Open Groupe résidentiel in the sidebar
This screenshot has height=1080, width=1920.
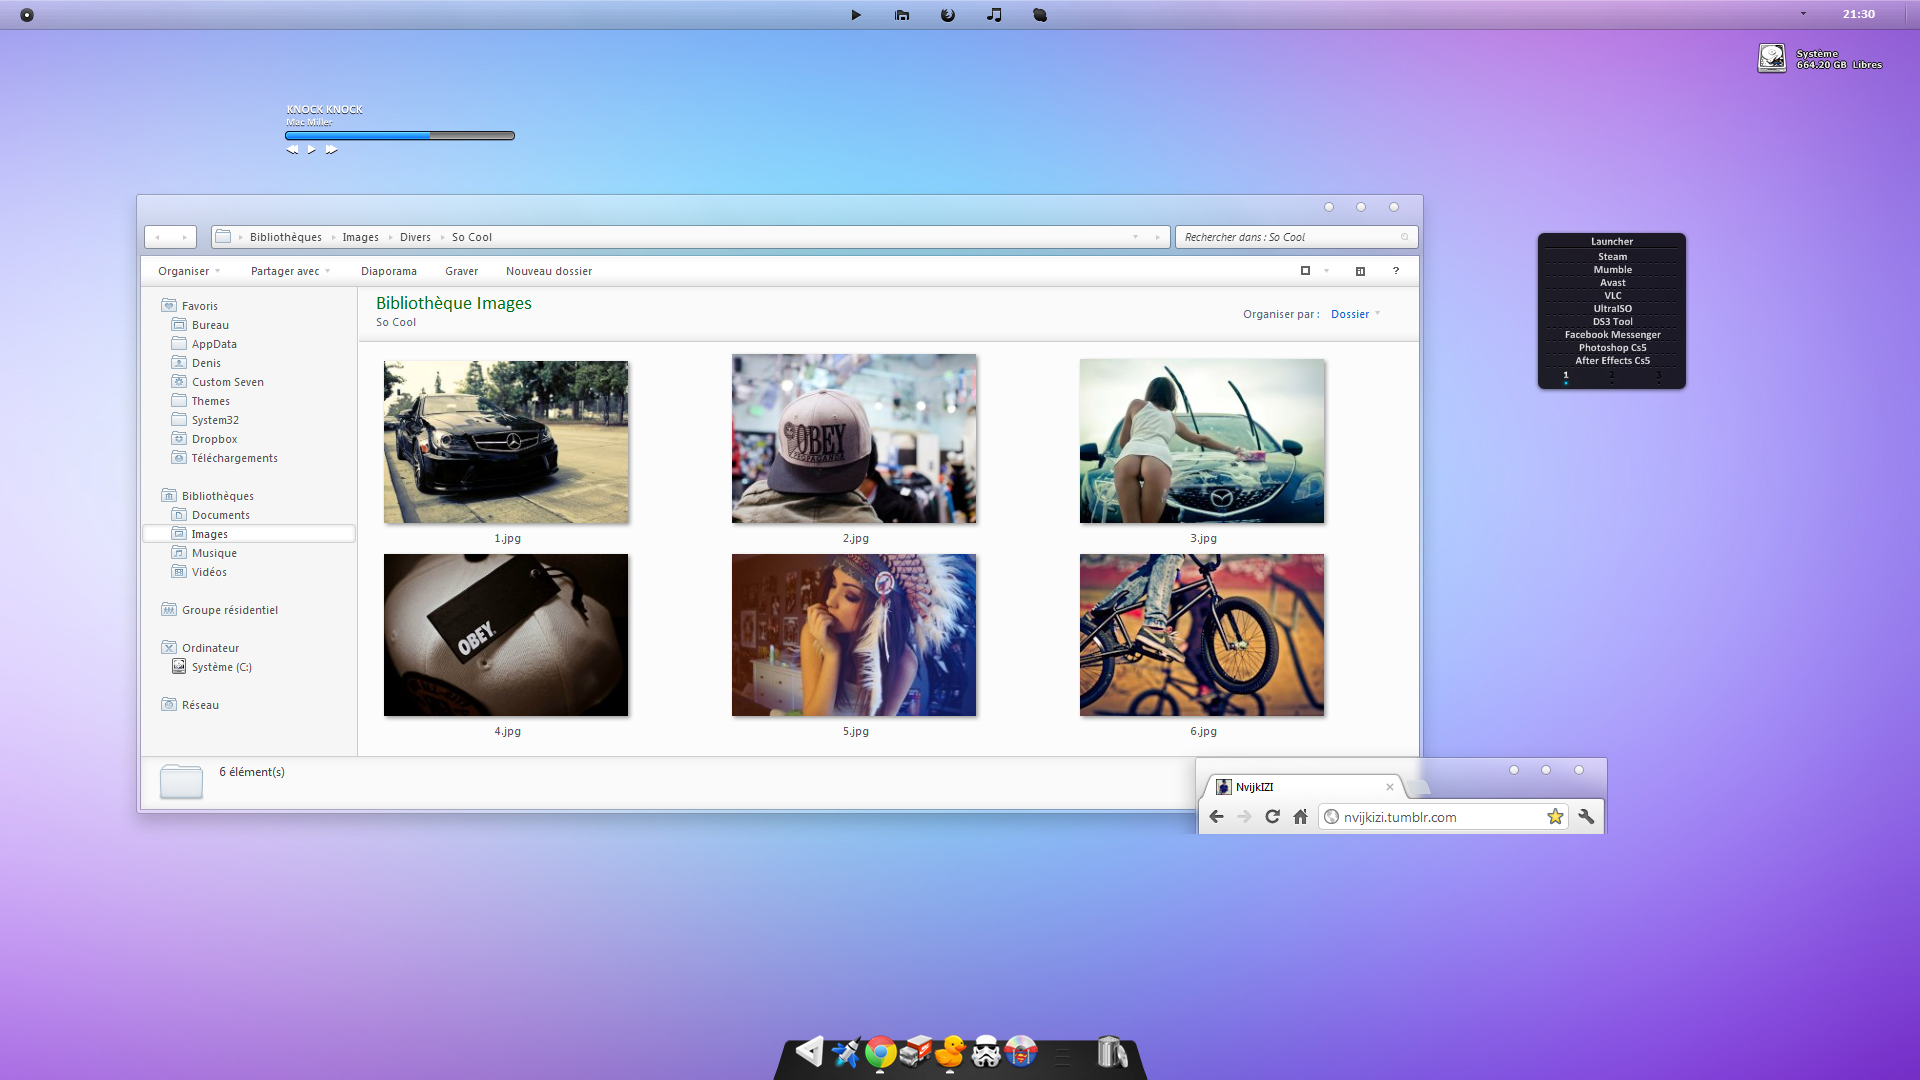229,610
